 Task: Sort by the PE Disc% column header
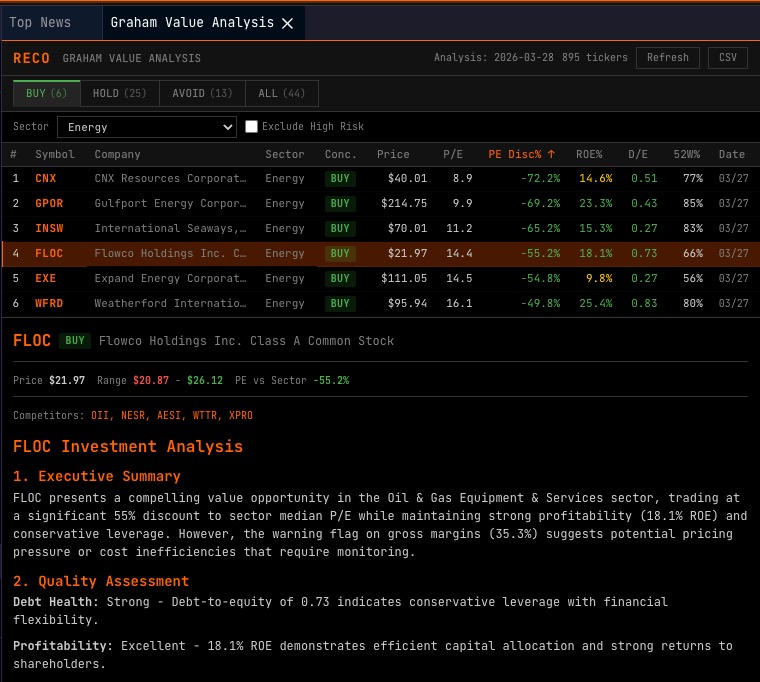coord(514,155)
